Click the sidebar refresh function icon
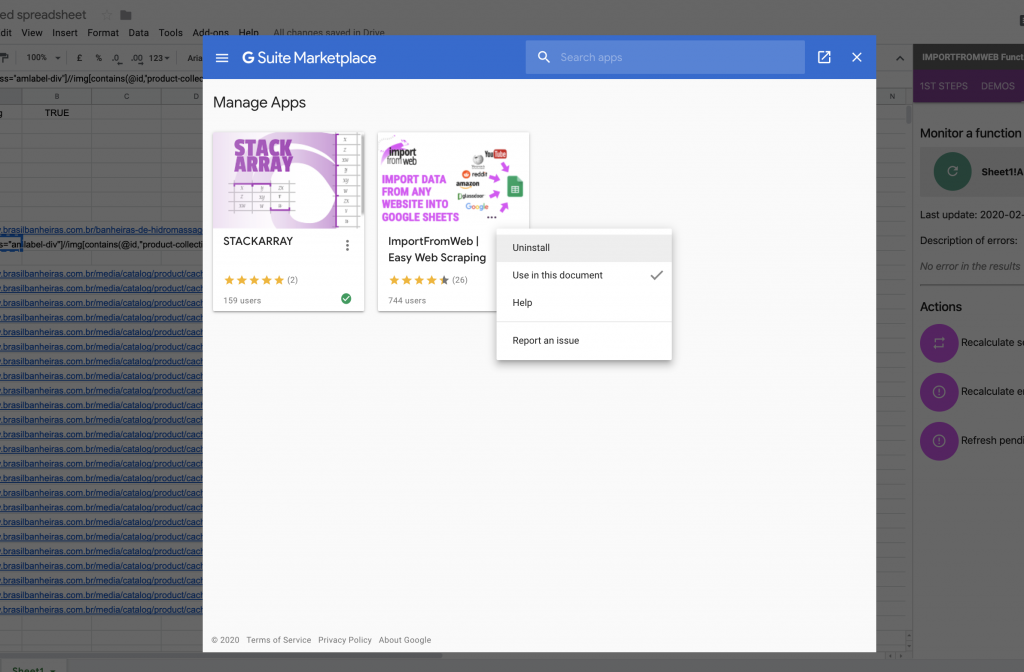This screenshot has height=672, width=1024. 951,172
